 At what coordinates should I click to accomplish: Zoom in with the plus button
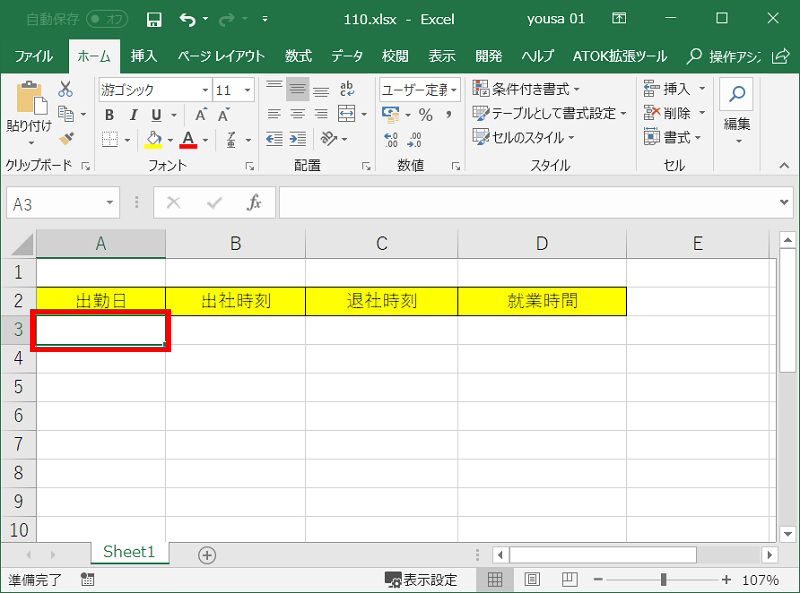point(726,579)
